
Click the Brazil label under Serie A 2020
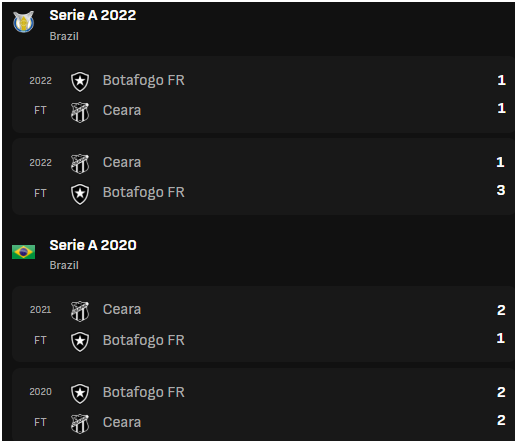(x=64, y=265)
